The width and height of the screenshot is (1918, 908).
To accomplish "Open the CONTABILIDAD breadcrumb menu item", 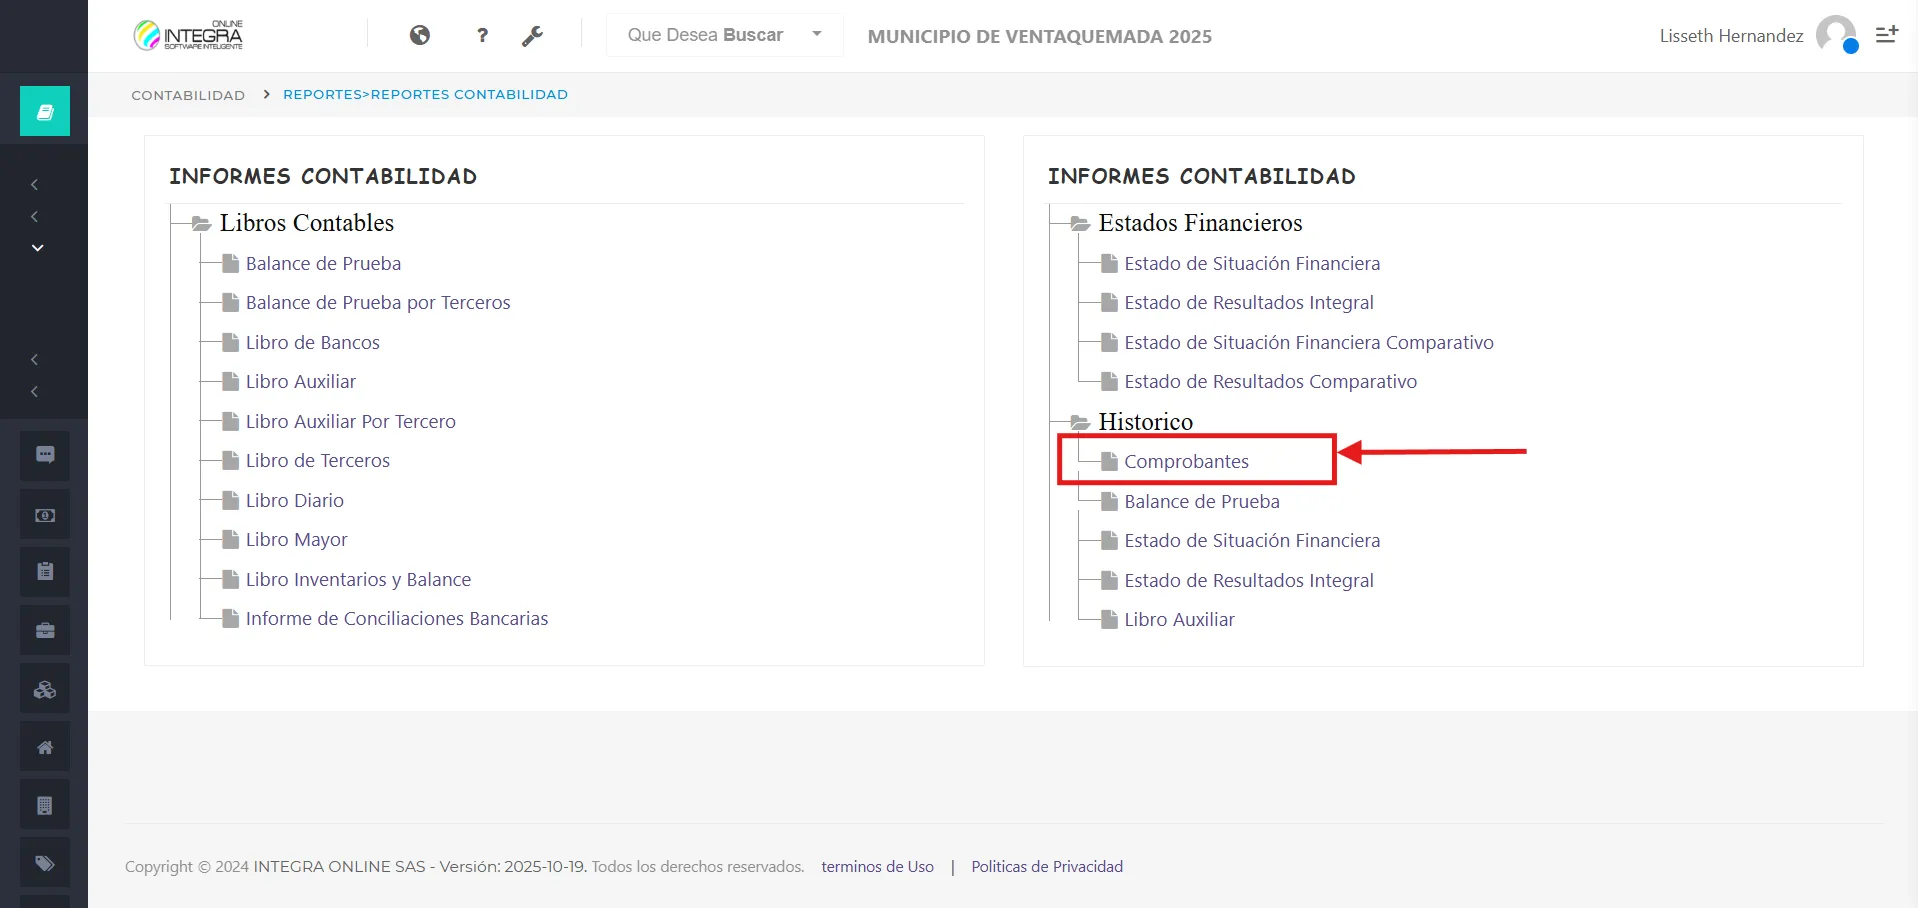I will coord(187,94).
